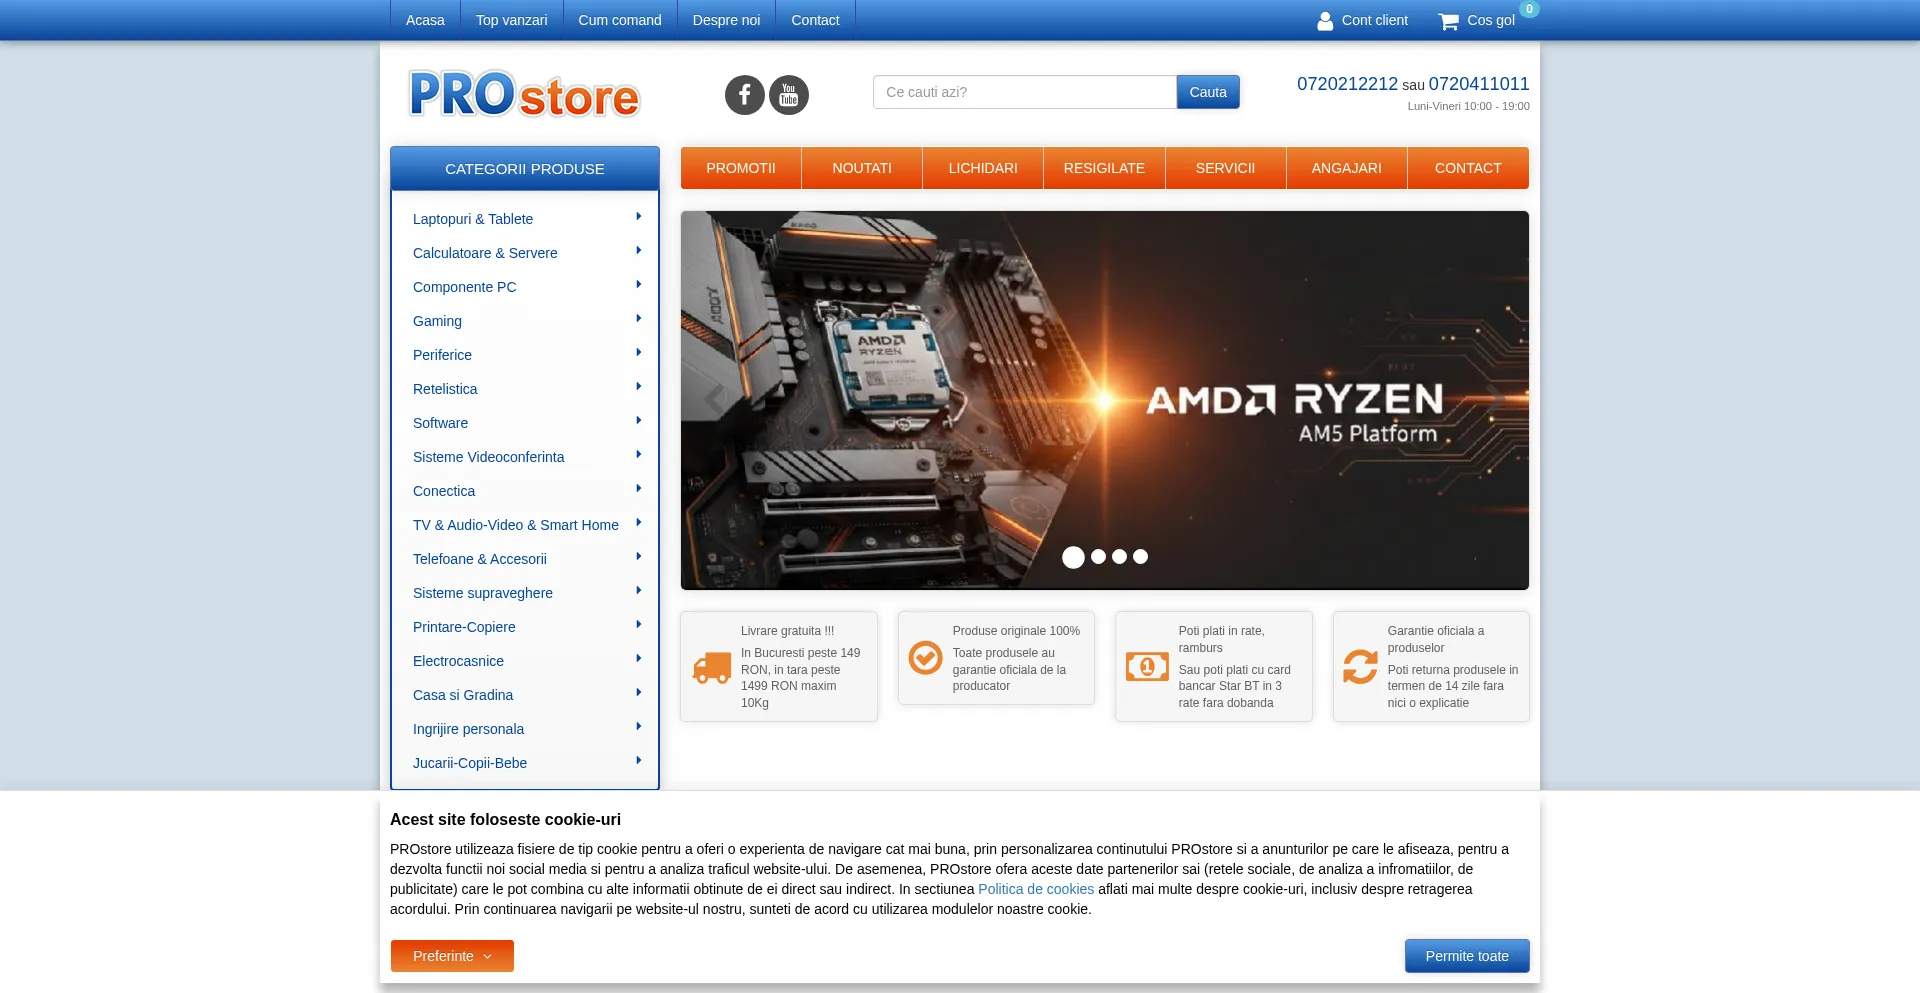
Task: Go to next slide in banner carousel
Action: click(x=1496, y=398)
